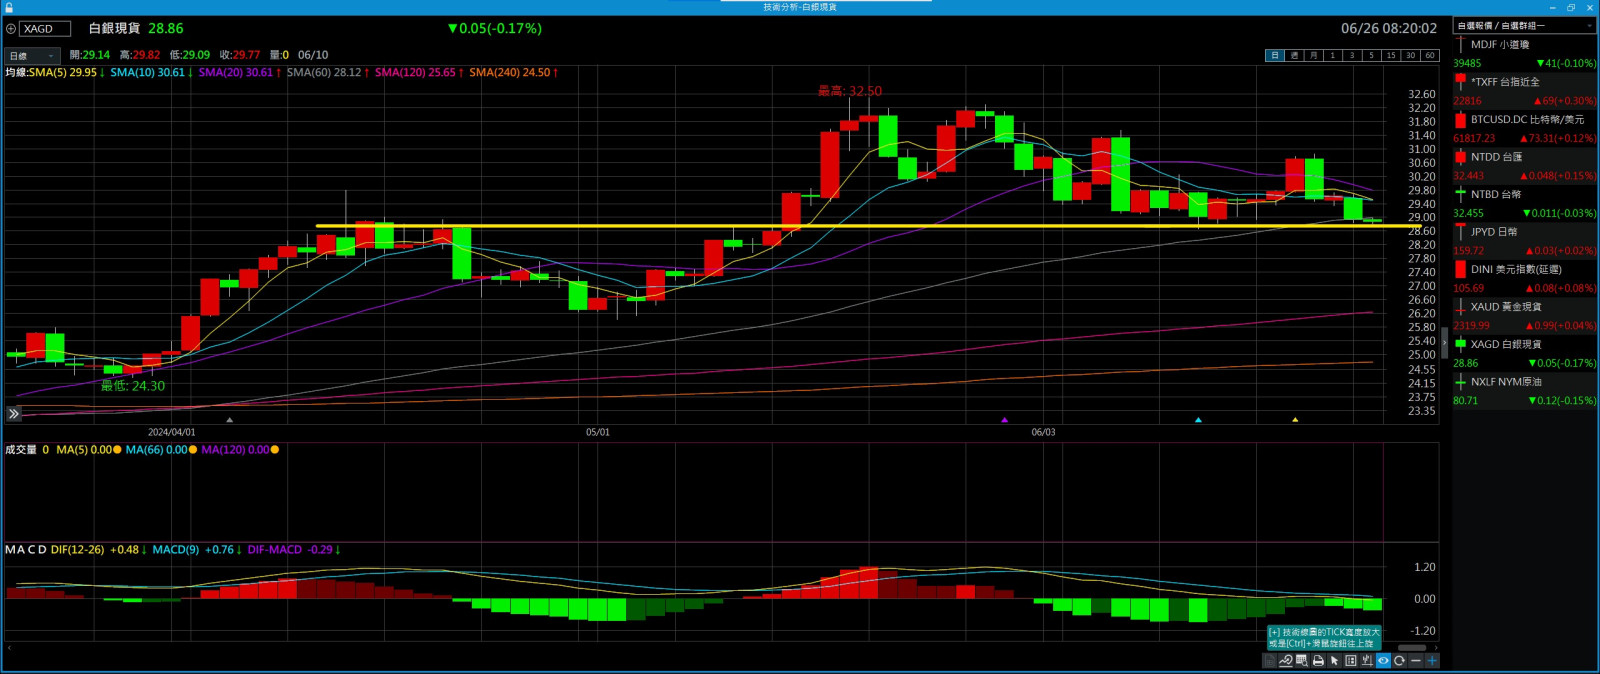Open the chart layout panel icon
The height and width of the screenshot is (674, 1600).
click(1351, 661)
